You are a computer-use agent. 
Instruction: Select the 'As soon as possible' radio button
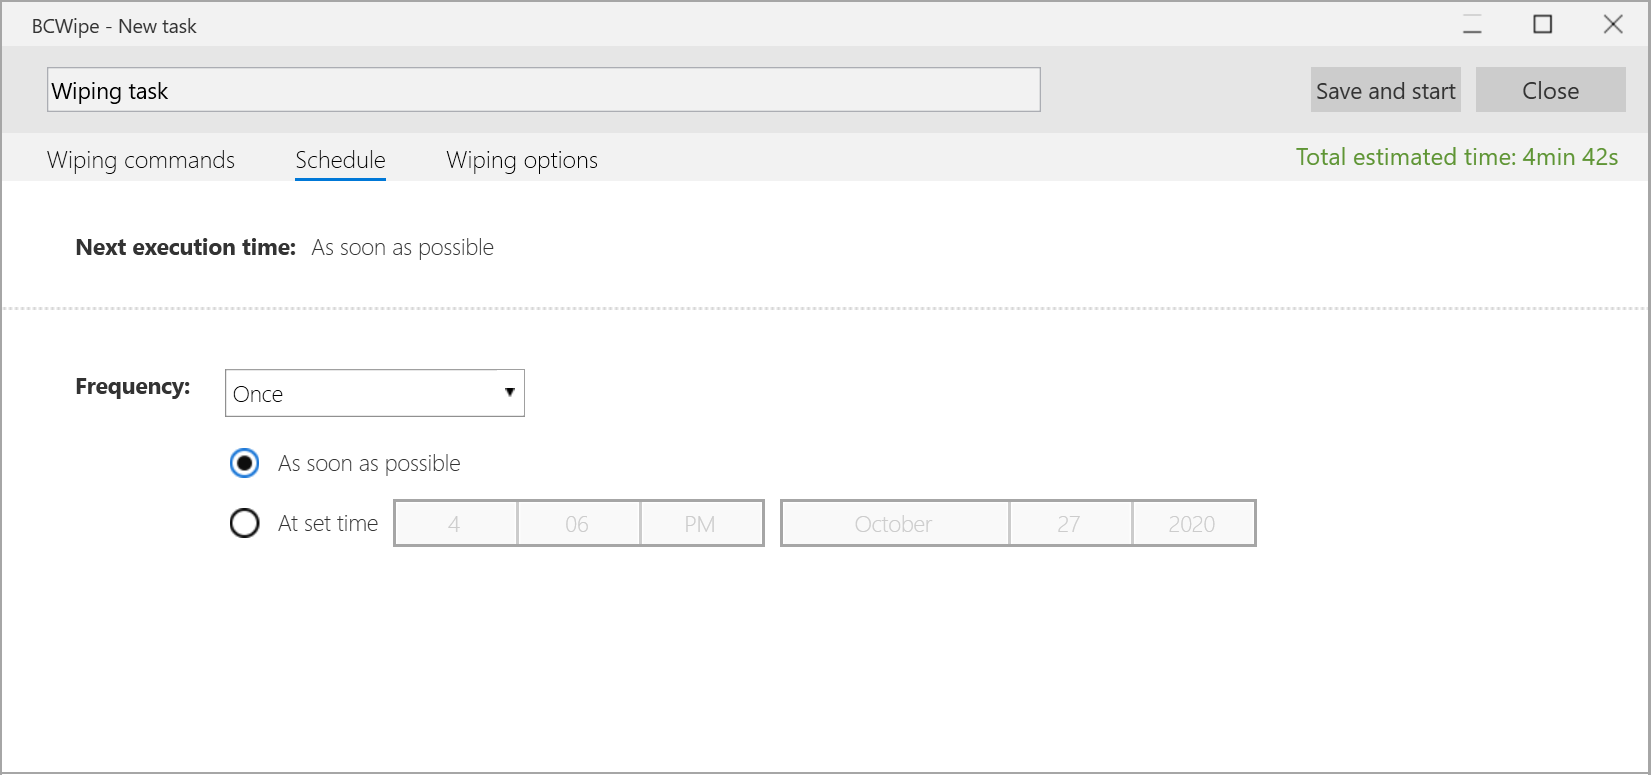pos(244,463)
